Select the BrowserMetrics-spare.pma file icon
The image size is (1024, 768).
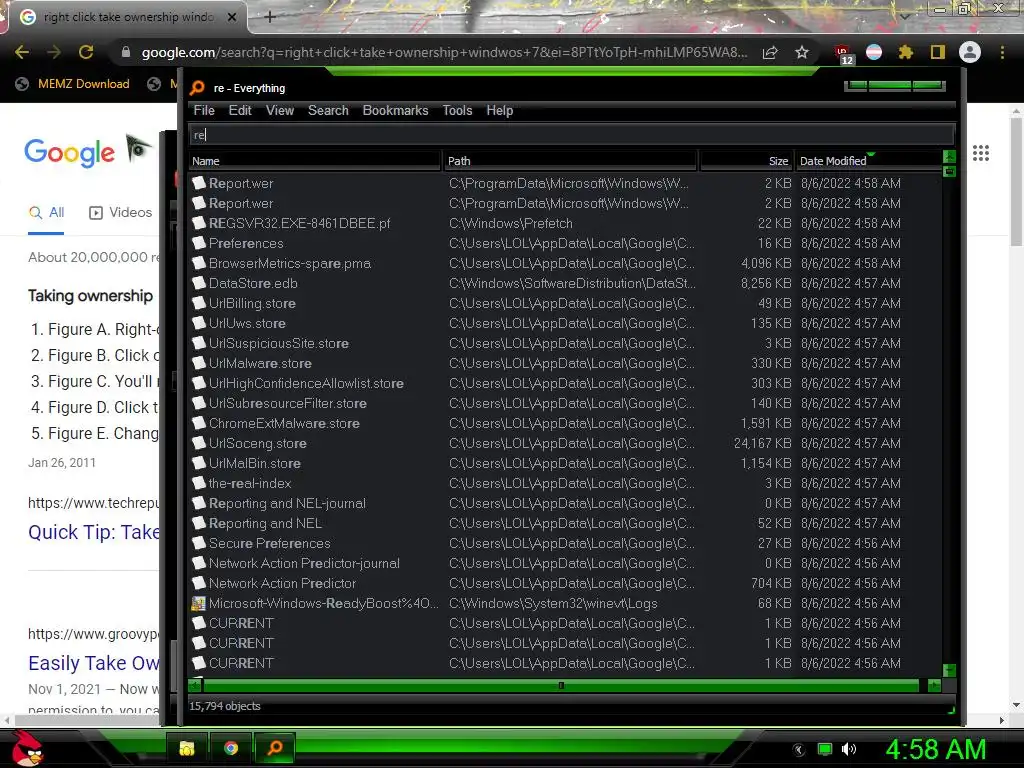tap(199, 263)
